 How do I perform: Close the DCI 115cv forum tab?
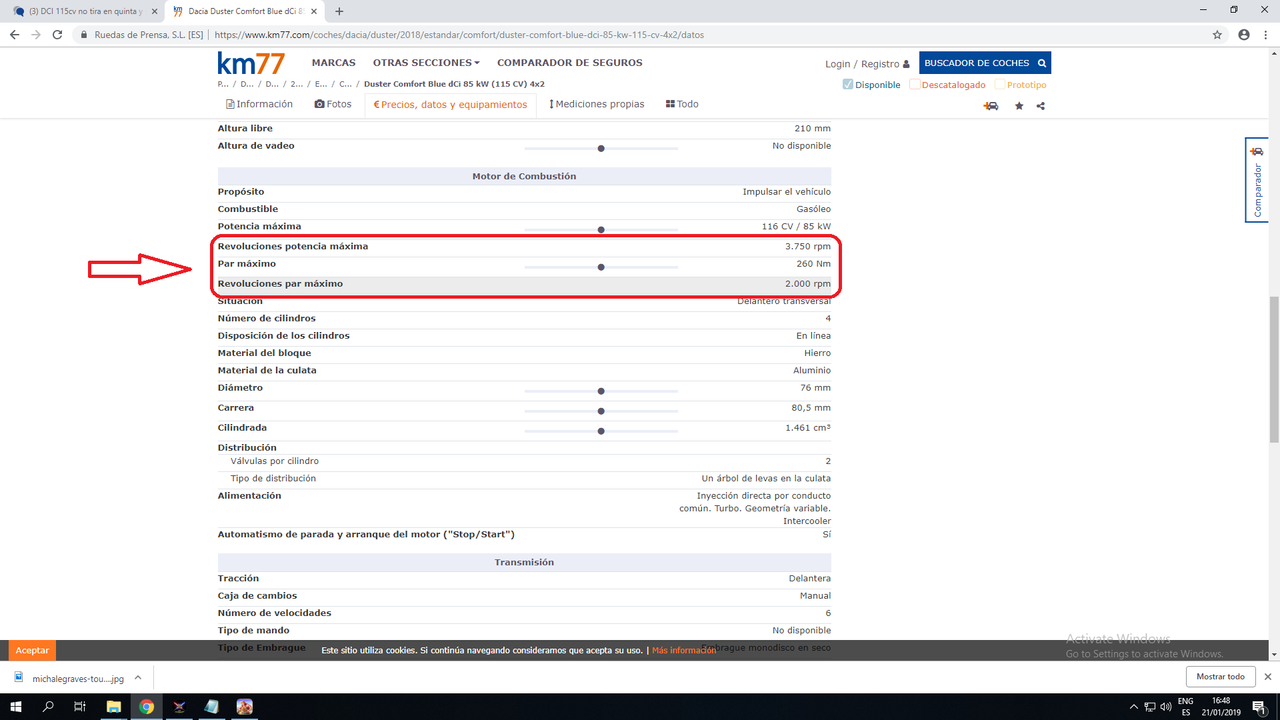[154, 11]
